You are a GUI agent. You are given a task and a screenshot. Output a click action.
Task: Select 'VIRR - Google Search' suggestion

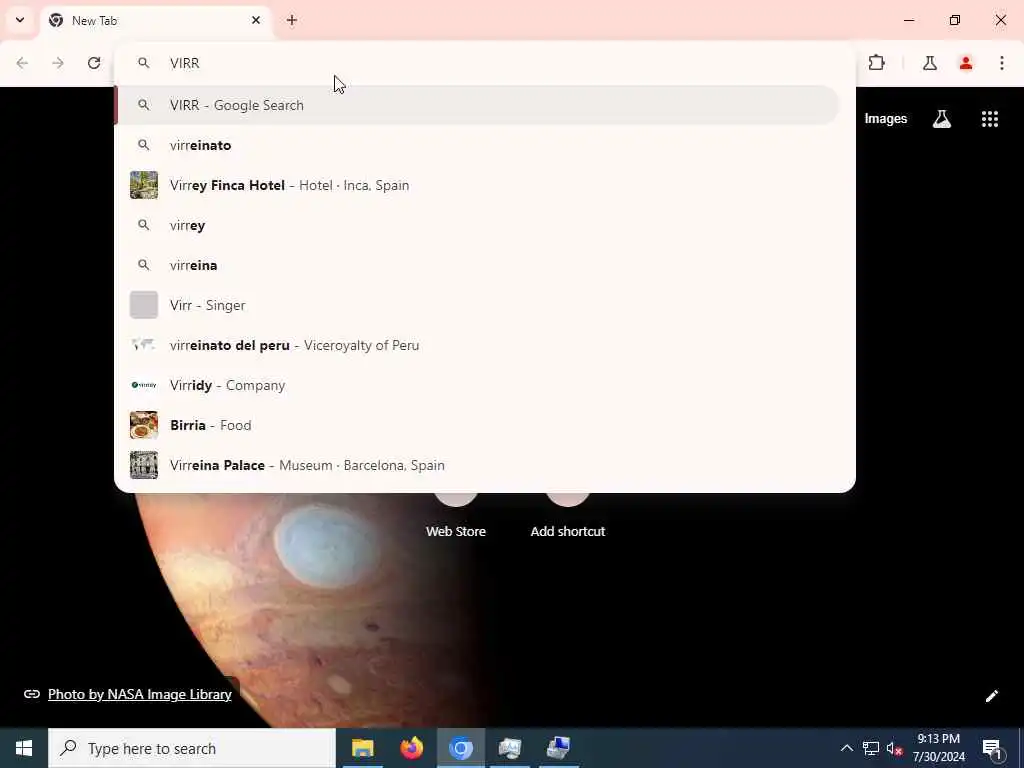tap(477, 105)
